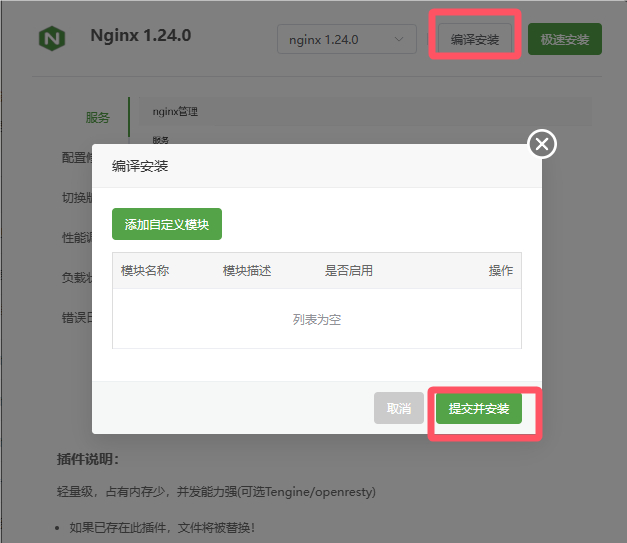Click the 极速安装 green button
This screenshot has height=543, width=627.
coord(565,39)
